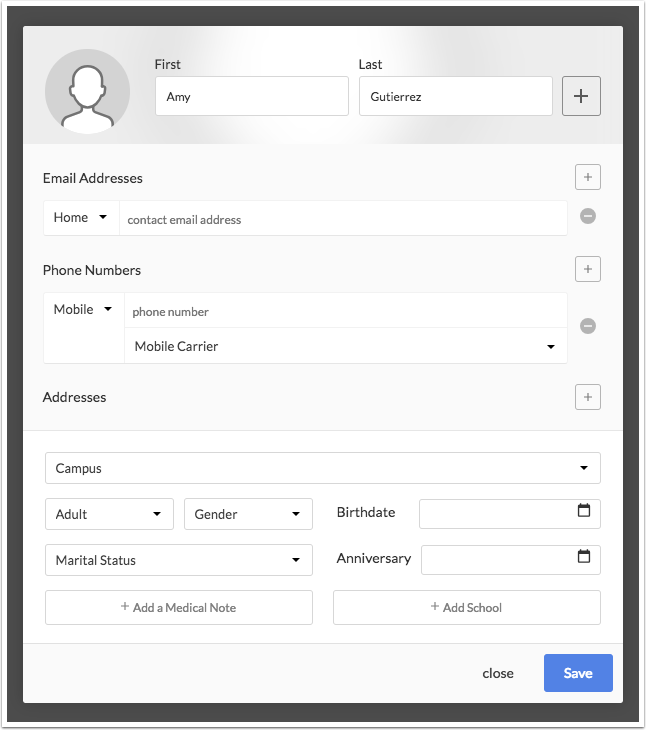Viewport: 646px width, 730px height.
Task: Remove the Home email address row
Action: [587, 216]
